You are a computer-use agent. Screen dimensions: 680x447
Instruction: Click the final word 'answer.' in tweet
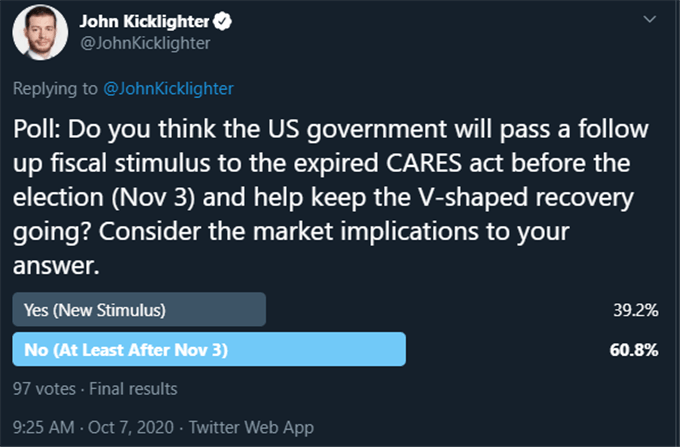click(x=56, y=266)
